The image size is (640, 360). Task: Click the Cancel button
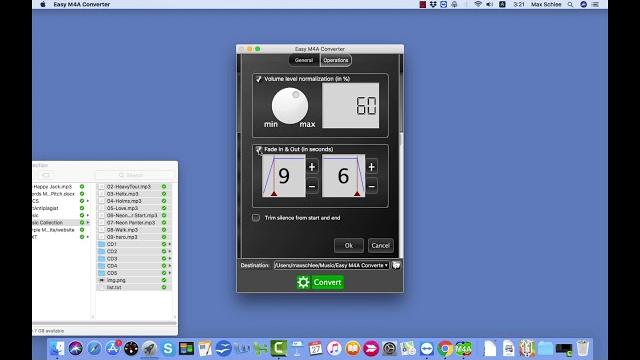(380, 245)
